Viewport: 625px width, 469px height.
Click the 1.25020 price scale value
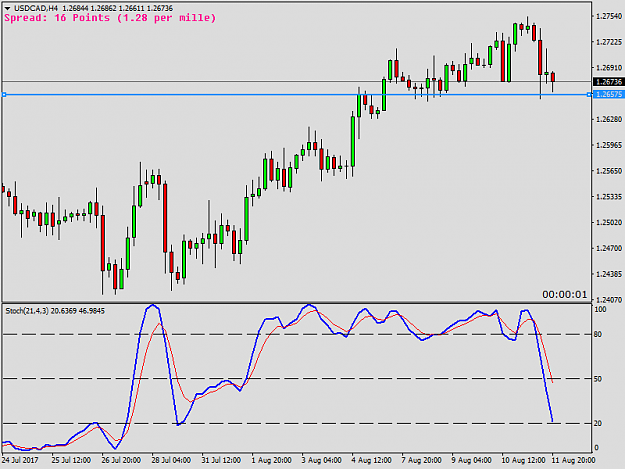pos(609,222)
